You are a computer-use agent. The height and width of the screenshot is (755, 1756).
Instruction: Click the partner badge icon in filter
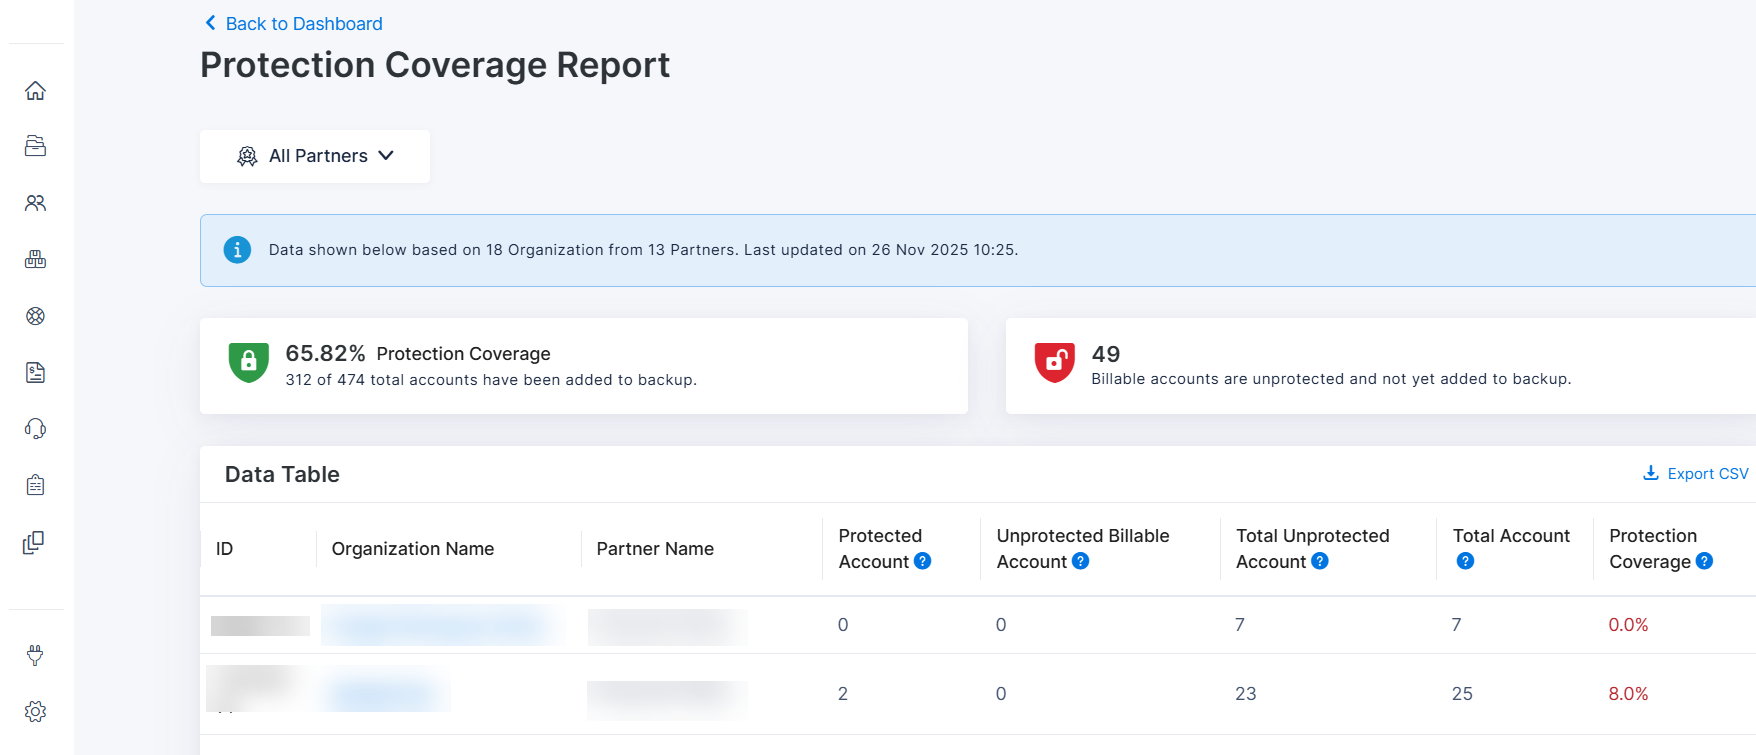pyautogui.click(x=247, y=156)
